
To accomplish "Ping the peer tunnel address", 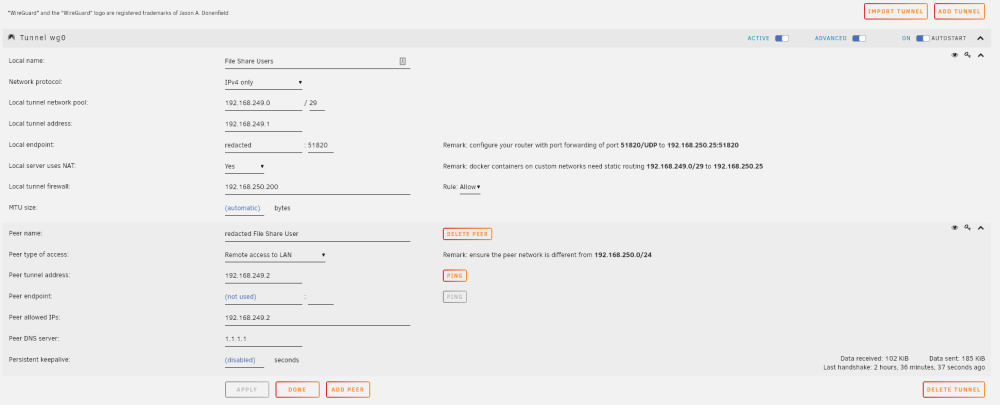I will coord(455,276).
